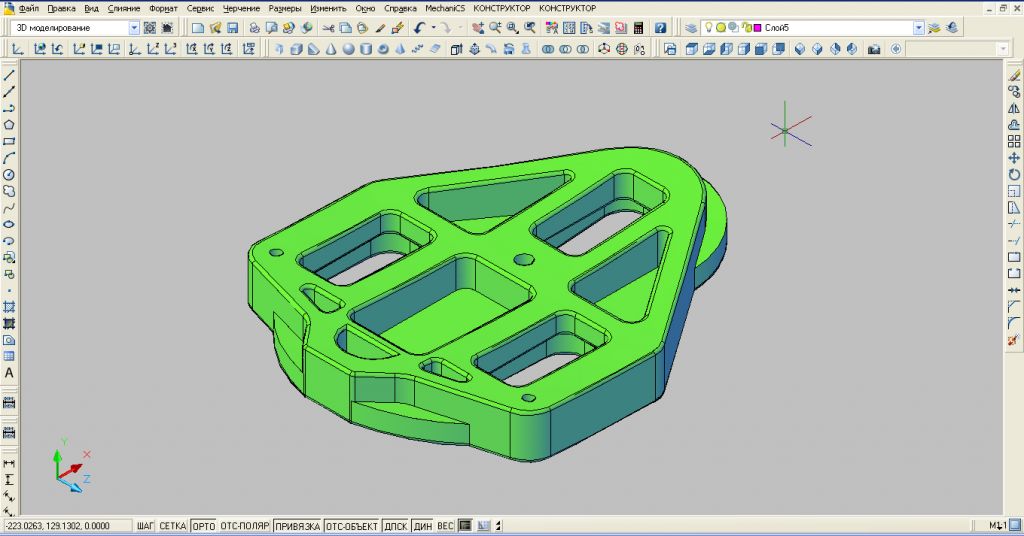The width and height of the screenshot is (1024, 536).
Task: Open the Слой5 layer dropdown list
Action: 919,28
